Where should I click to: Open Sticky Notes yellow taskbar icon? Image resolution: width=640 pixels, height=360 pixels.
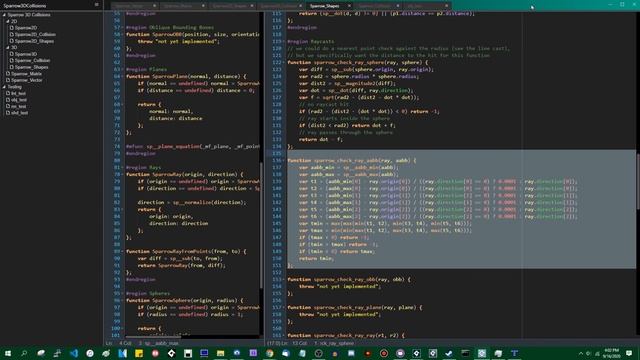(x=139, y=353)
